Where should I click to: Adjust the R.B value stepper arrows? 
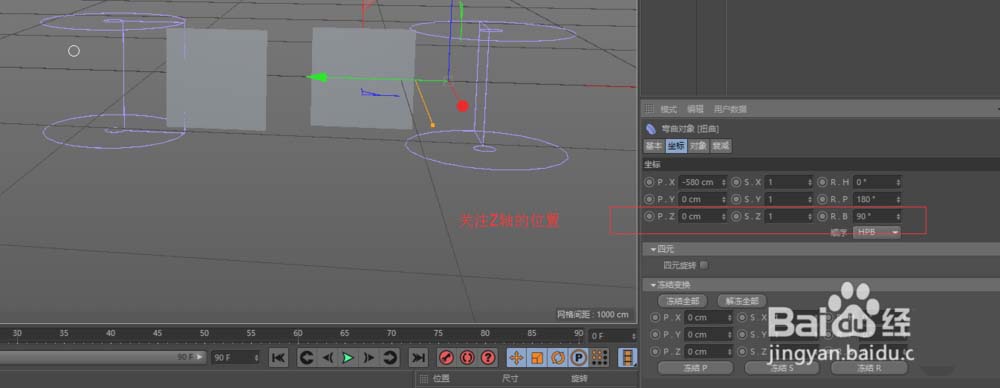898,217
